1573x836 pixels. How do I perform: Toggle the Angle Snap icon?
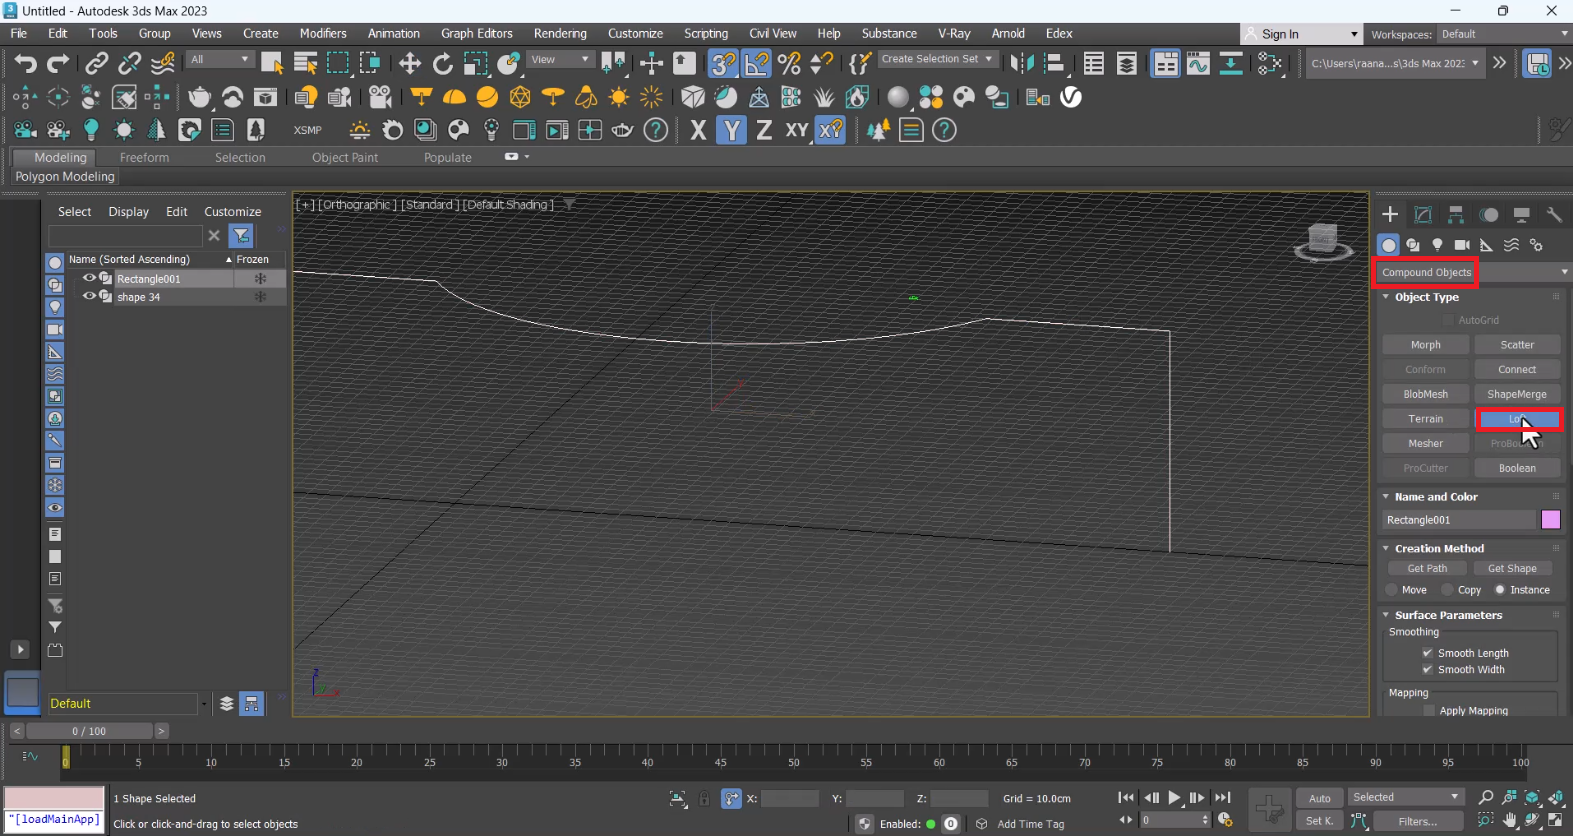[x=757, y=64]
